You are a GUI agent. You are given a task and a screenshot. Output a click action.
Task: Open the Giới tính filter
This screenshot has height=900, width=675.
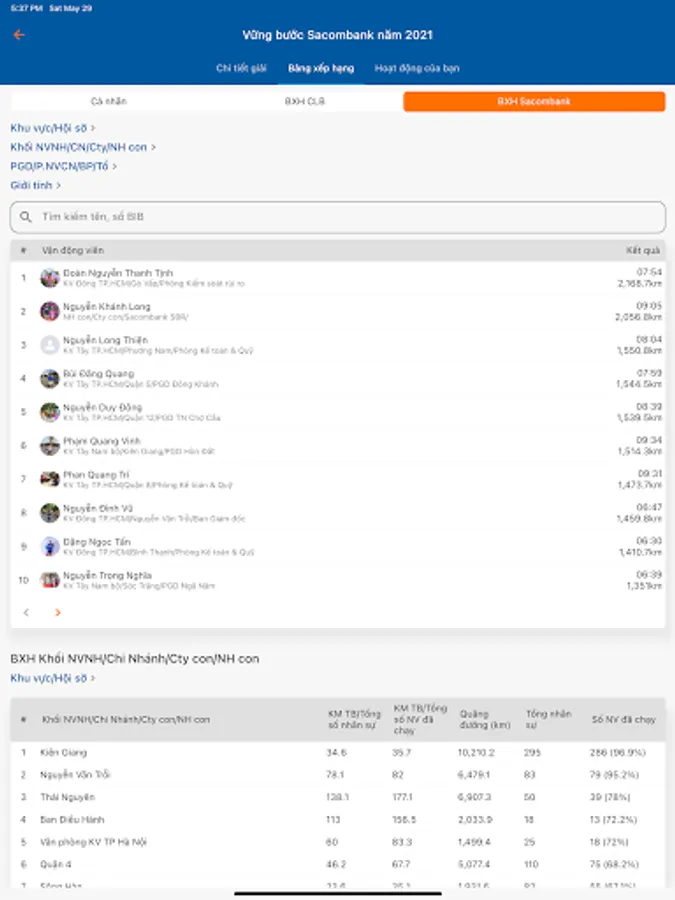(x=36, y=185)
